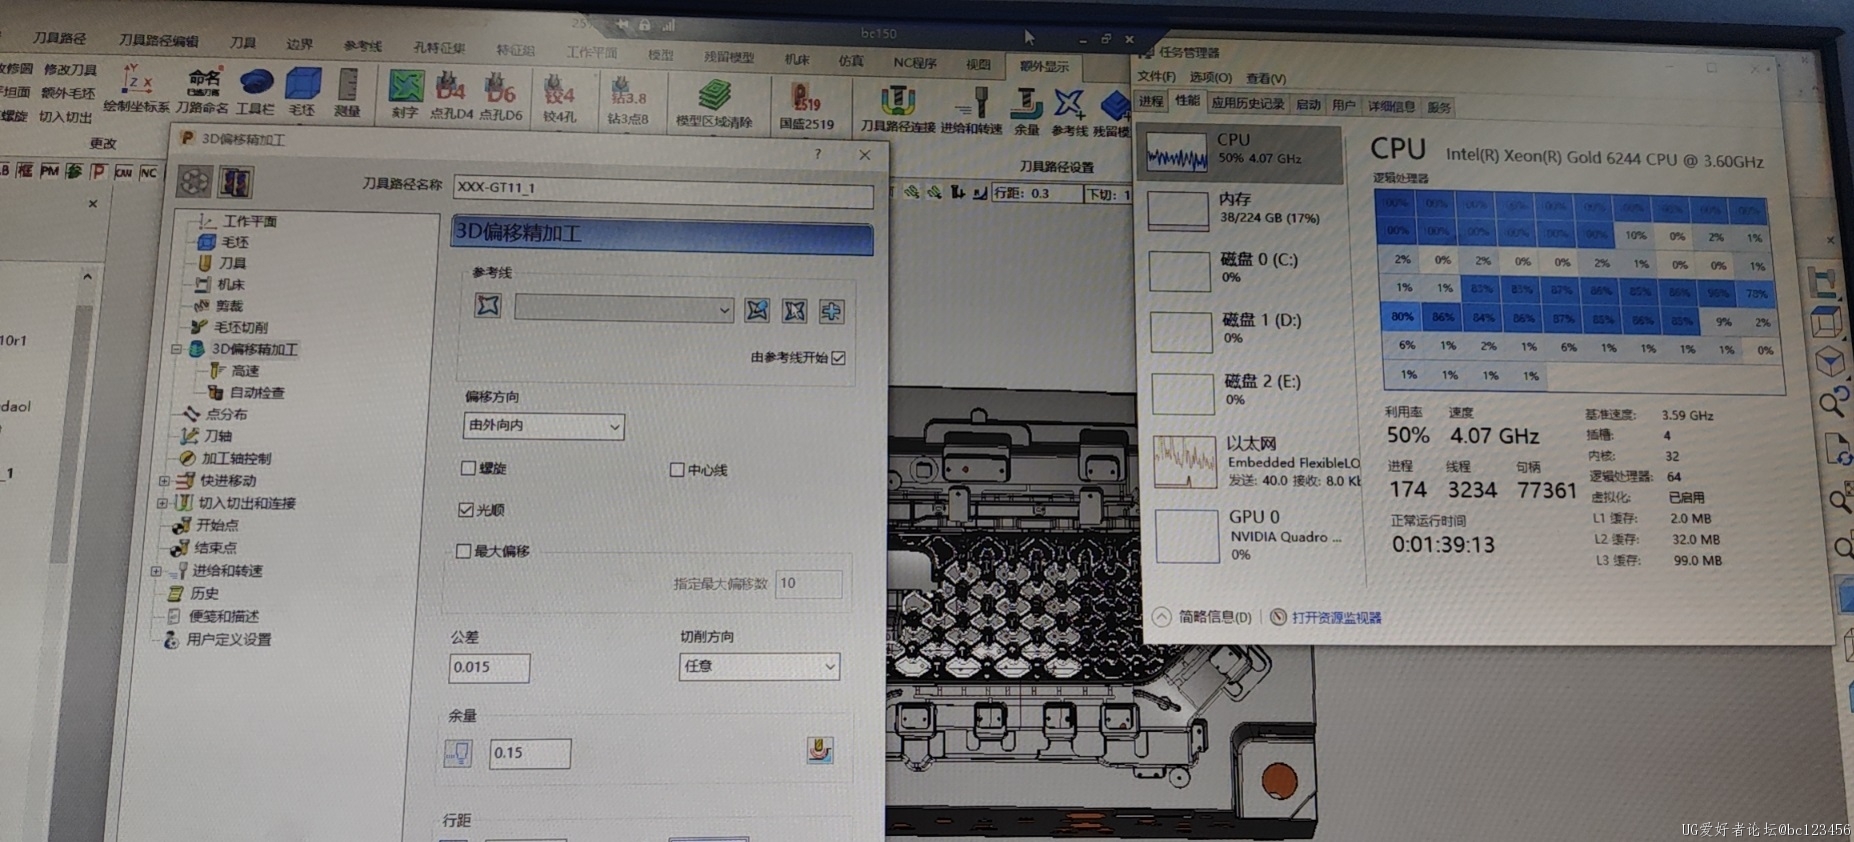Click the 参考线 pattern ribbon icon
This screenshot has width=1854, height=842.
[1069, 104]
